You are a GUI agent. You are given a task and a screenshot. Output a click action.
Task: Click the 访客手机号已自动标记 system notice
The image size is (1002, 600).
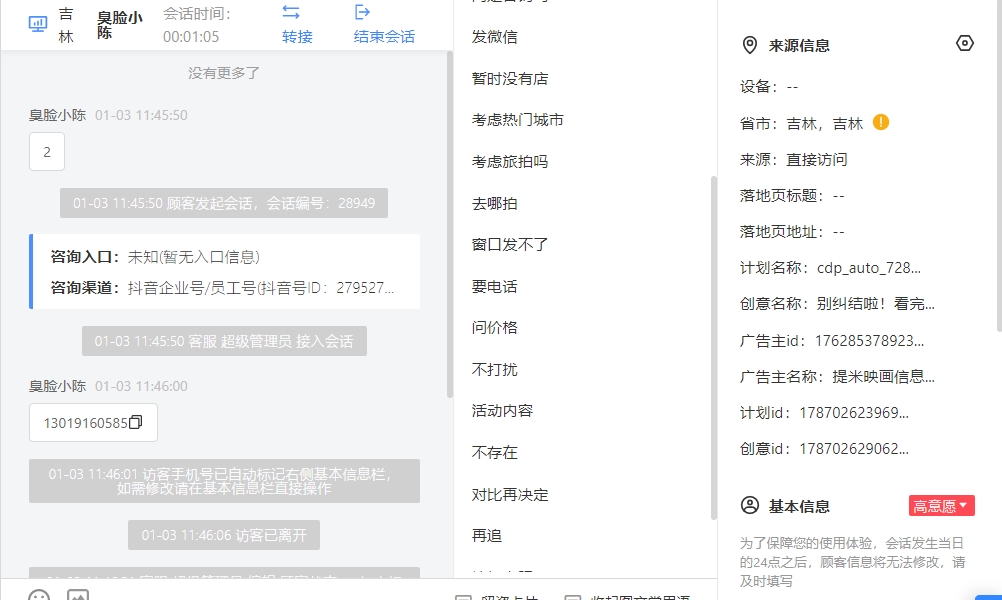coord(224,481)
